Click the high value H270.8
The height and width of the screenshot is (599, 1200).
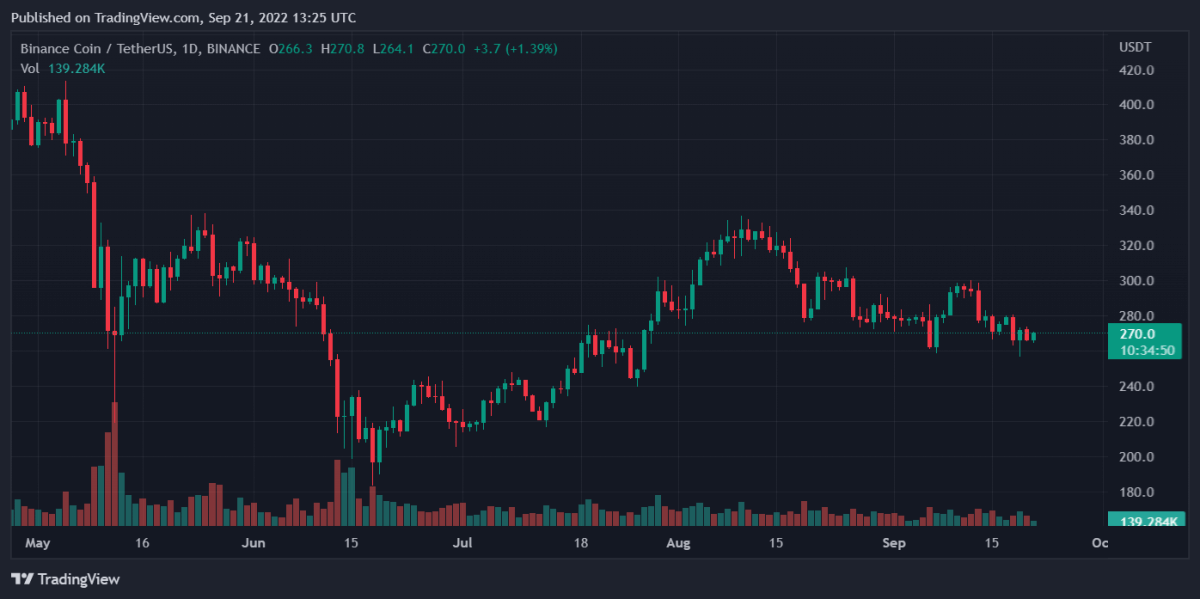(x=343, y=48)
